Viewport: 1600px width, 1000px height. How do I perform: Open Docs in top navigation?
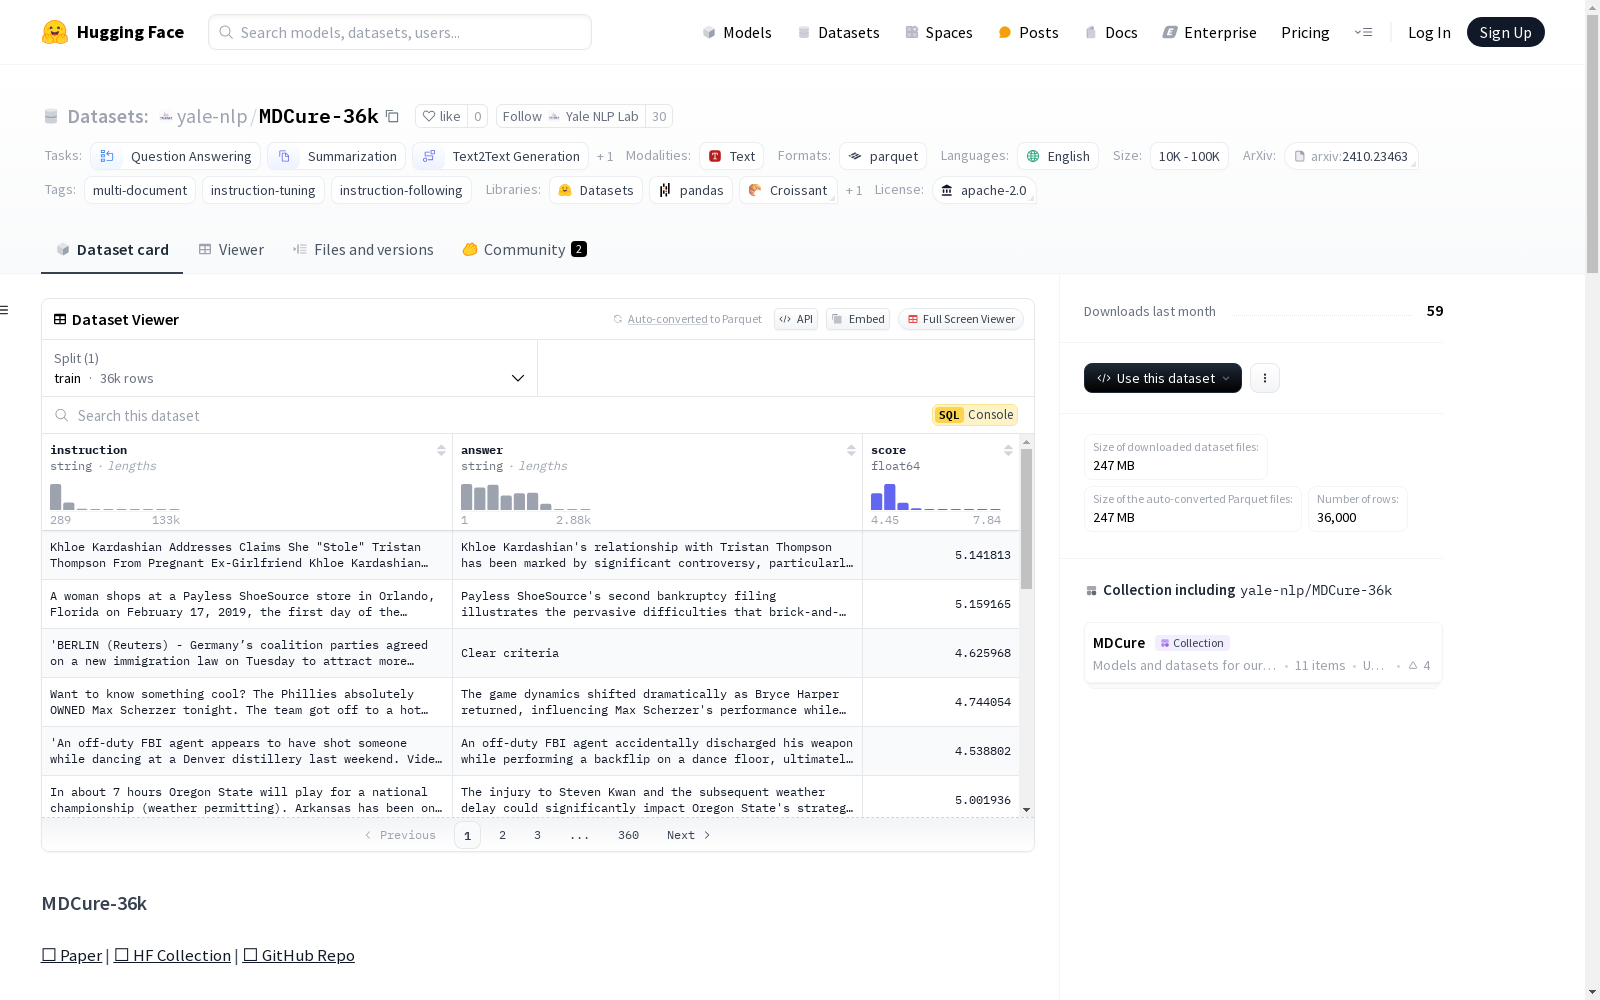1111,32
